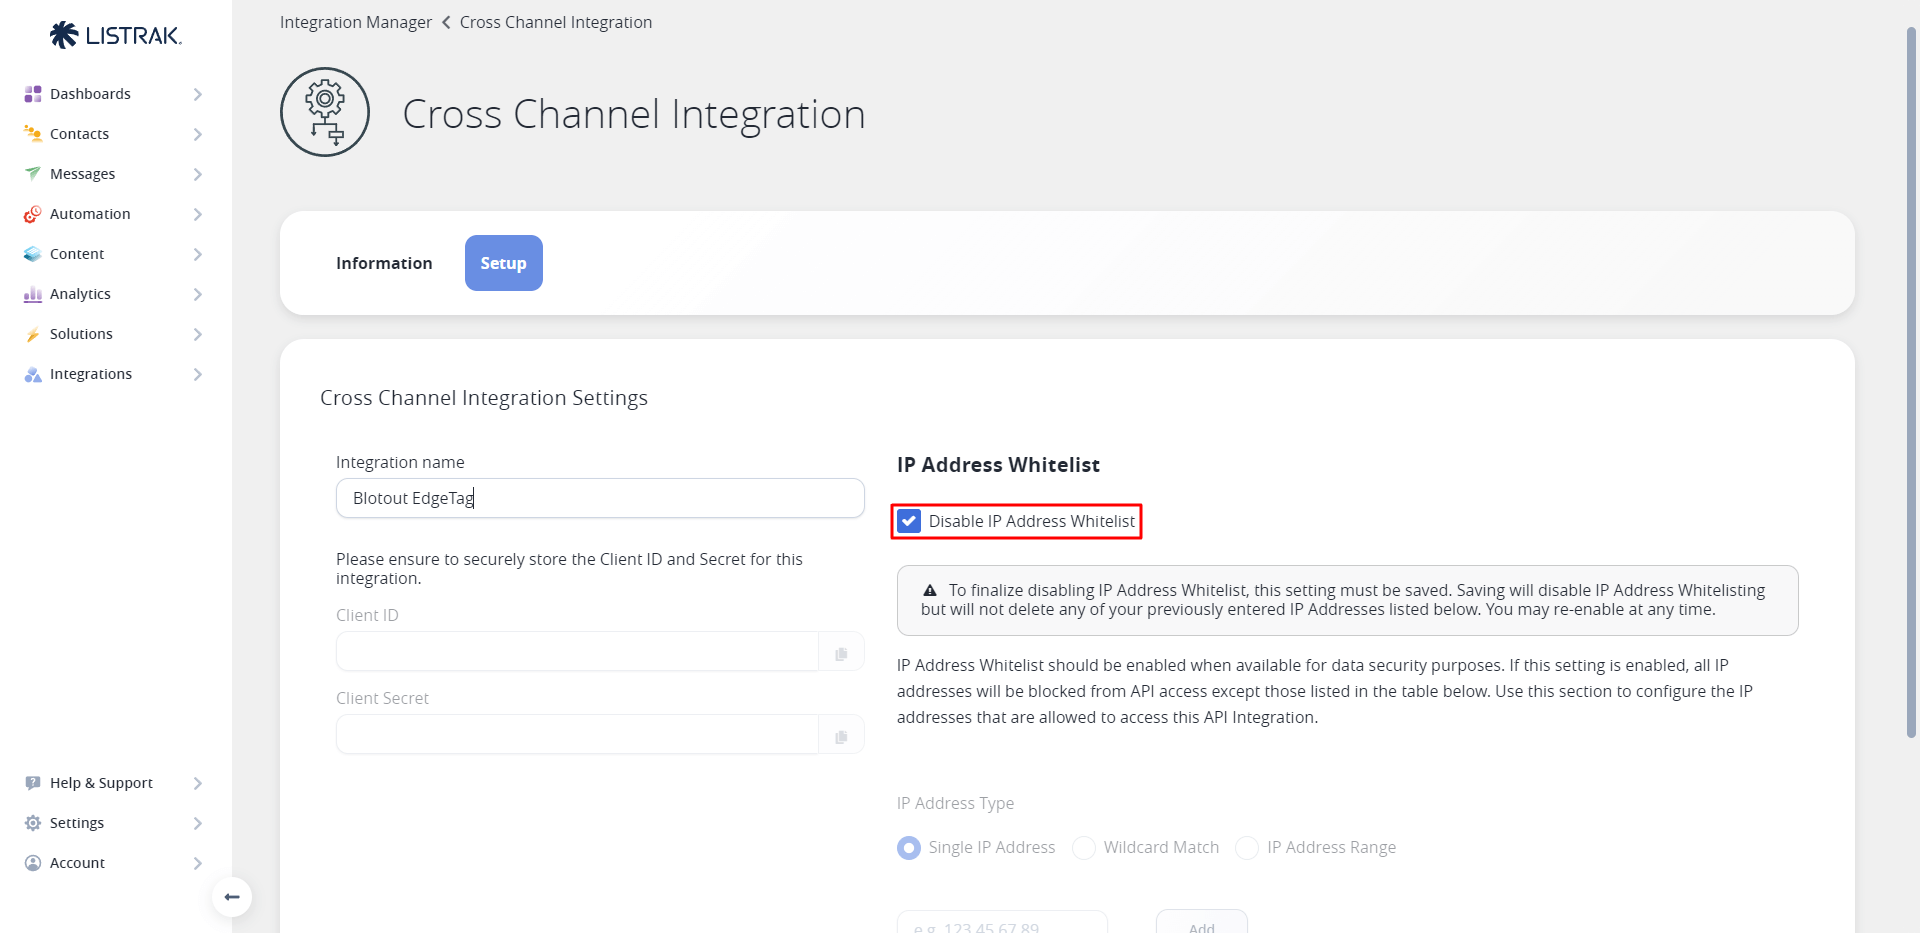
Task: Click the Analytics bar chart icon
Action: (33, 294)
